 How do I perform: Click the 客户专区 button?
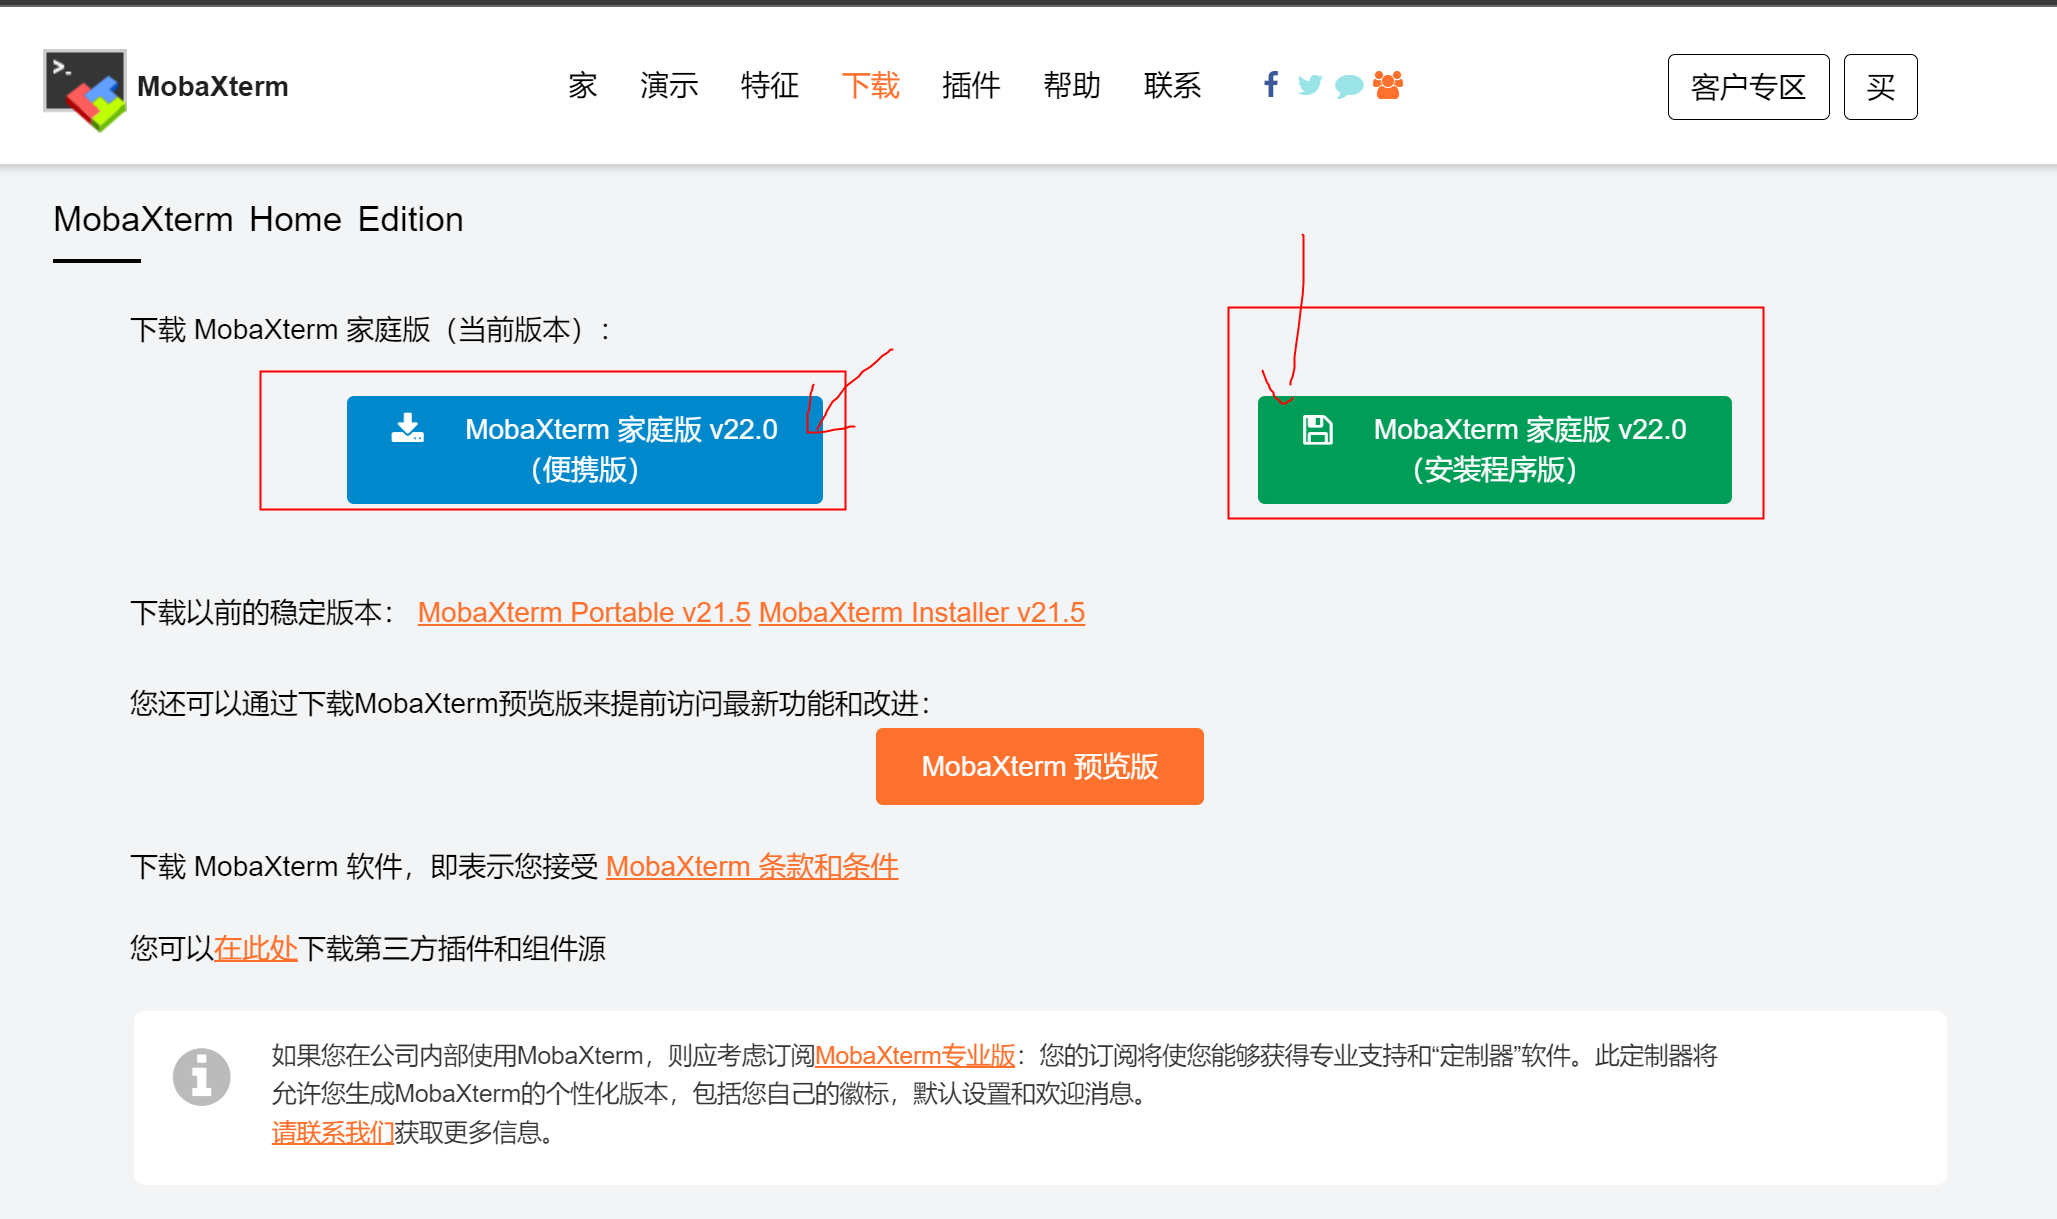(x=1747, y=87)
